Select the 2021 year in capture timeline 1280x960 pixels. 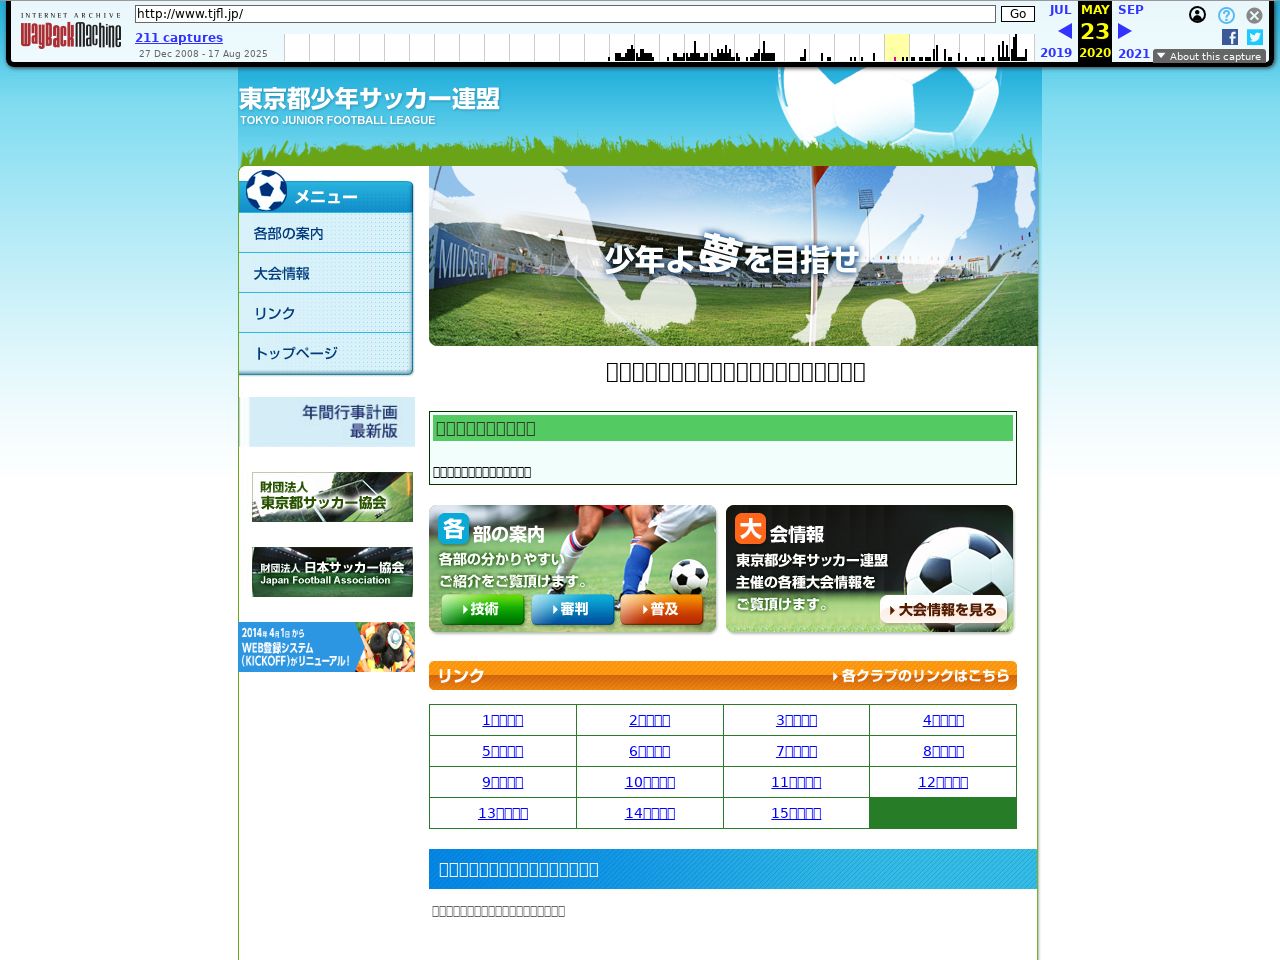point(1133,53)
